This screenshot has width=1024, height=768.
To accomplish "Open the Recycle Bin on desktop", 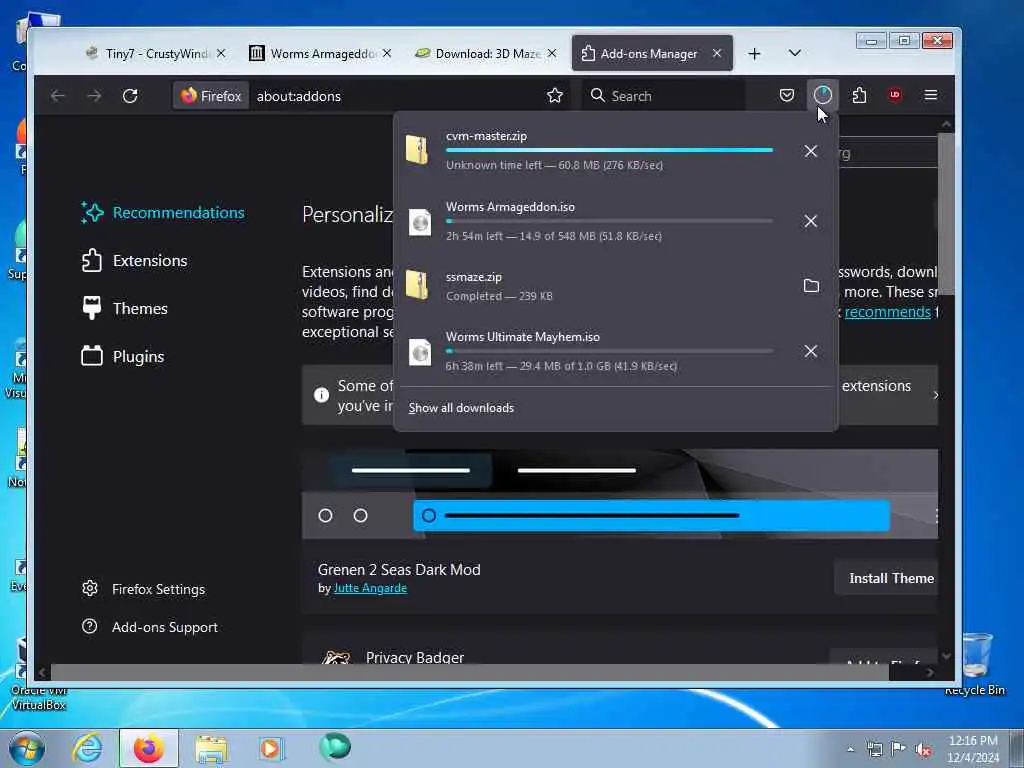I will pyautogui.click(x=976, y=664).
